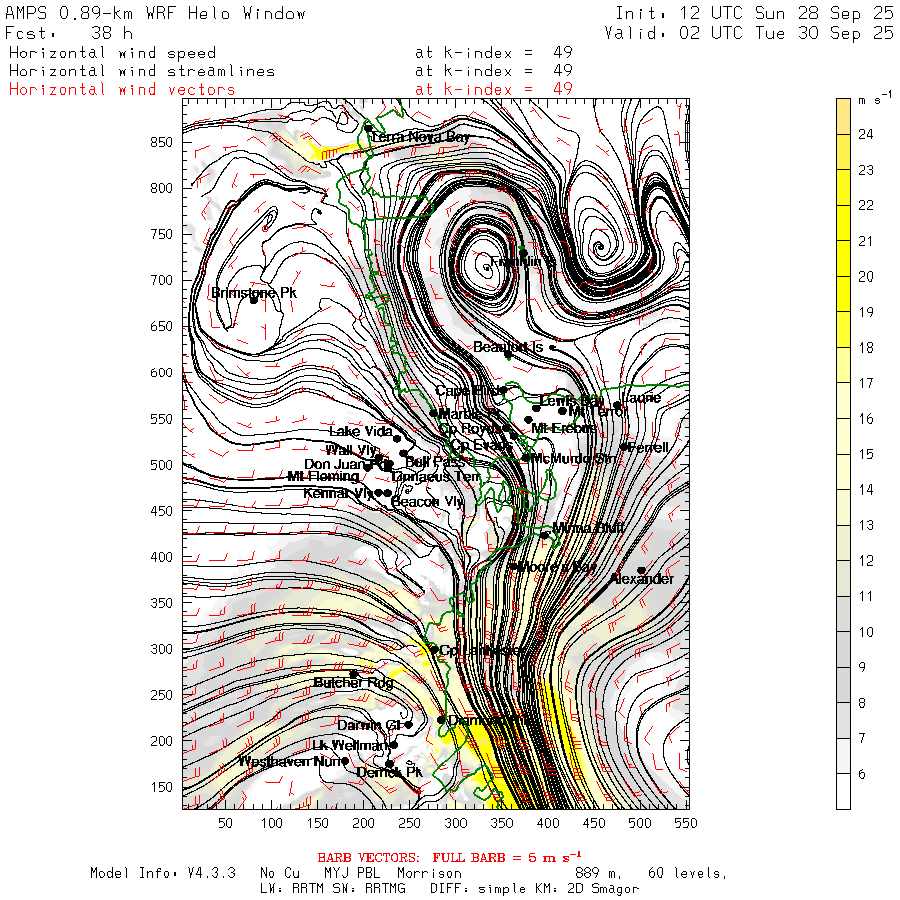Image resolution: width=900 pixels, height=900 pixels.
Task: Select the Moore's Bay label
Action: pos(557,567)
